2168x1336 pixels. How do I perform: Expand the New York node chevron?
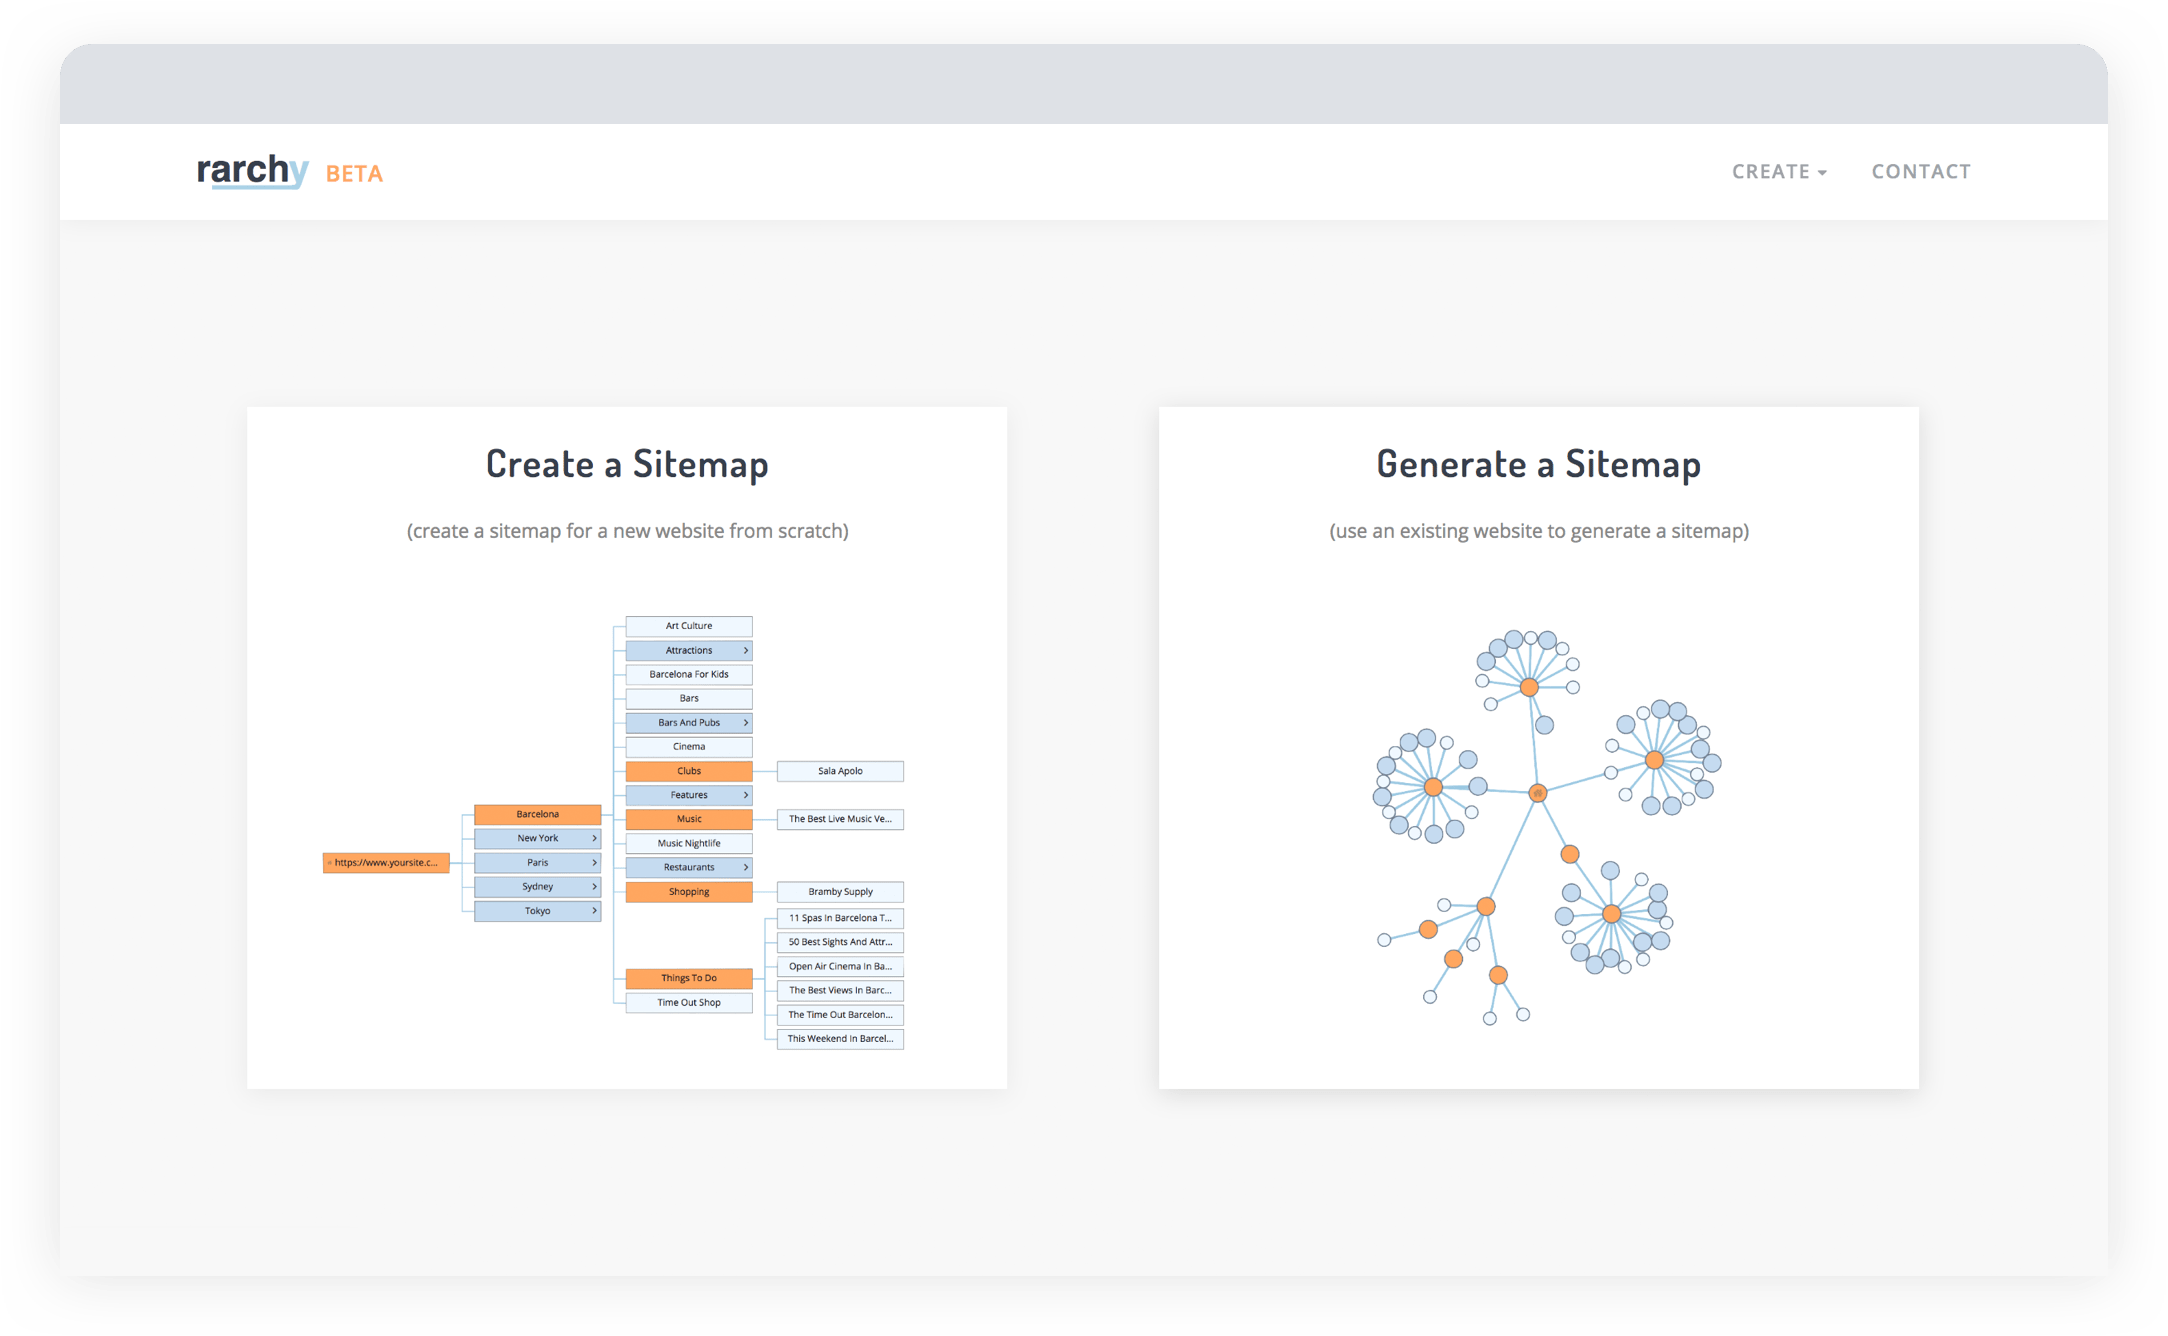point(594,839)
